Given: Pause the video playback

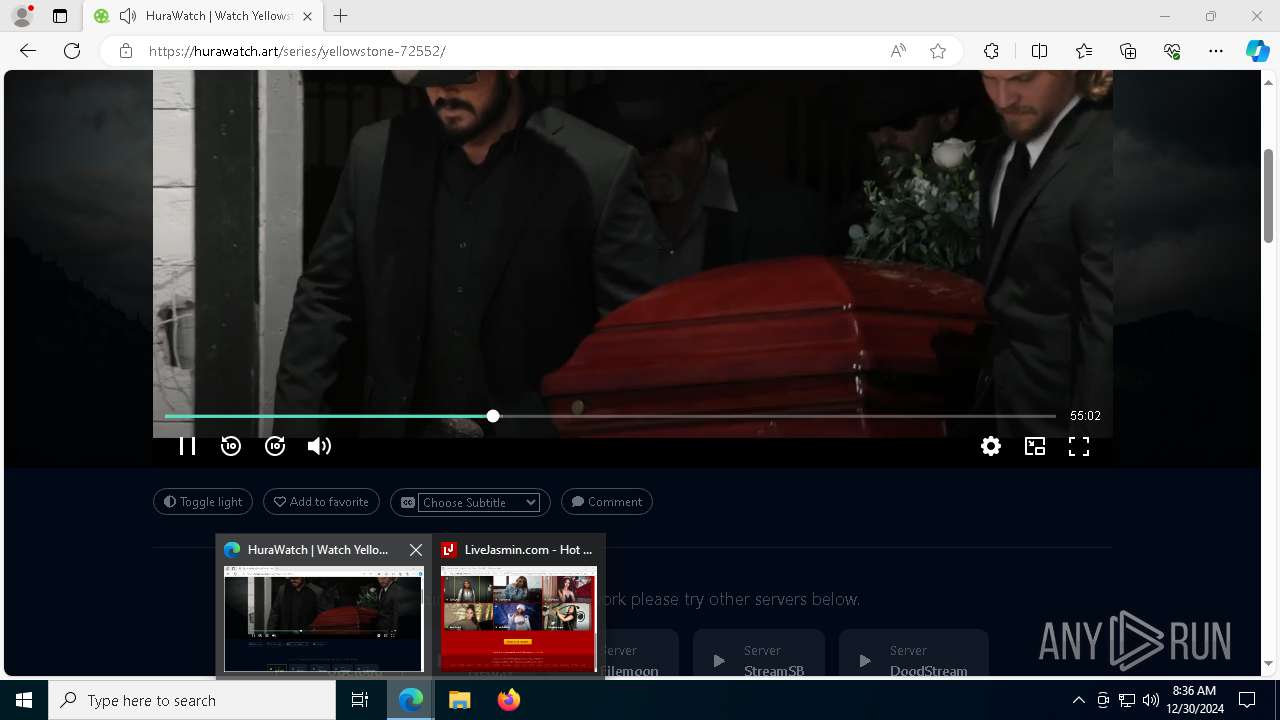Looking at the screenshot, I should [x=187, y=446].
